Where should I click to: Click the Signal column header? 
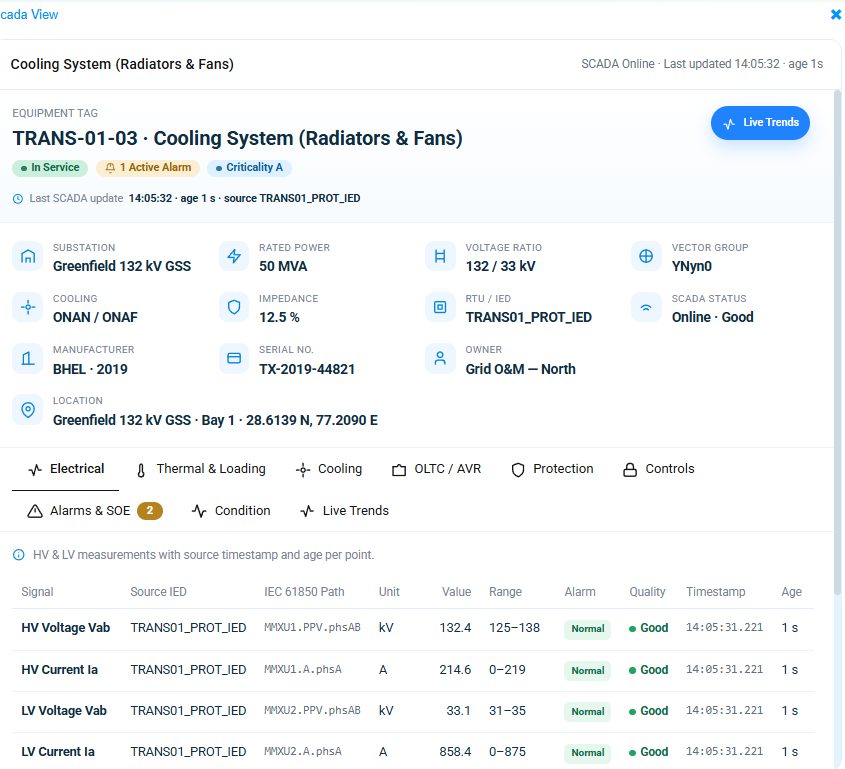(x=37, y=592)
